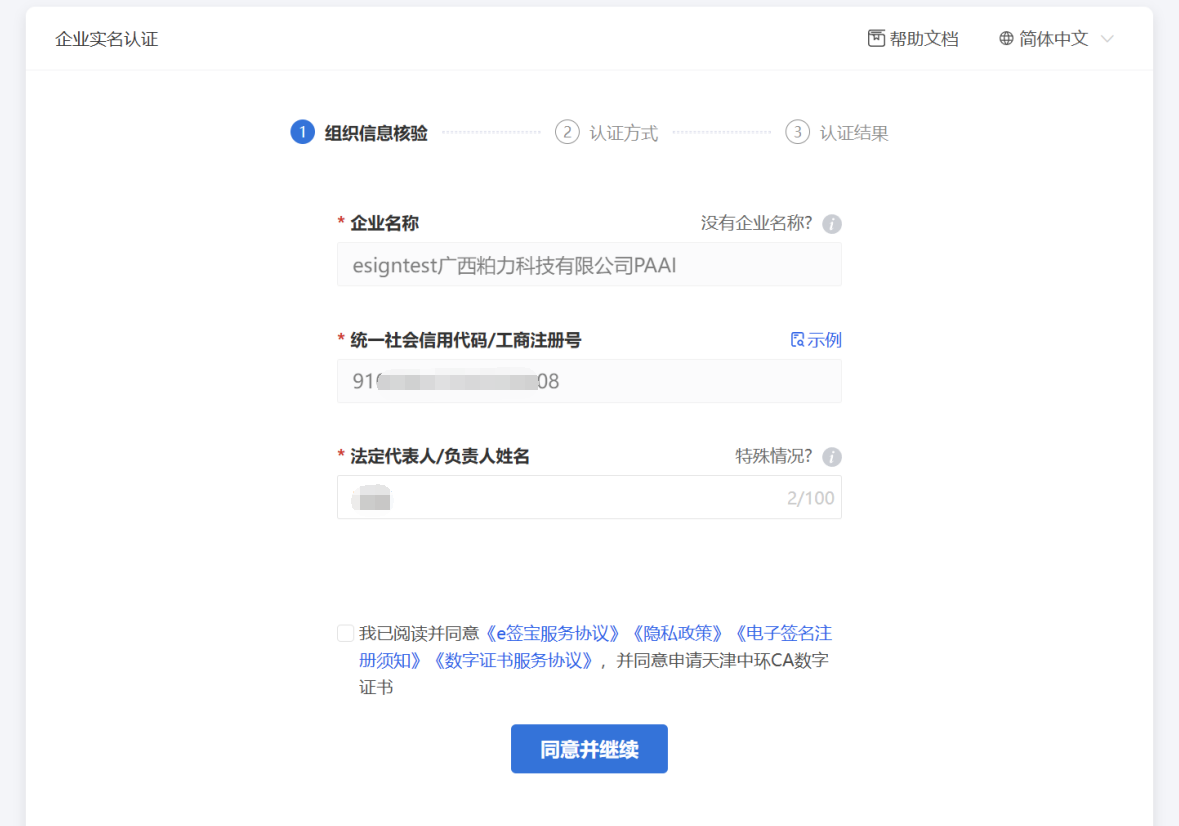Open the 帮助文档 help documentation link

tap(913, 38)
